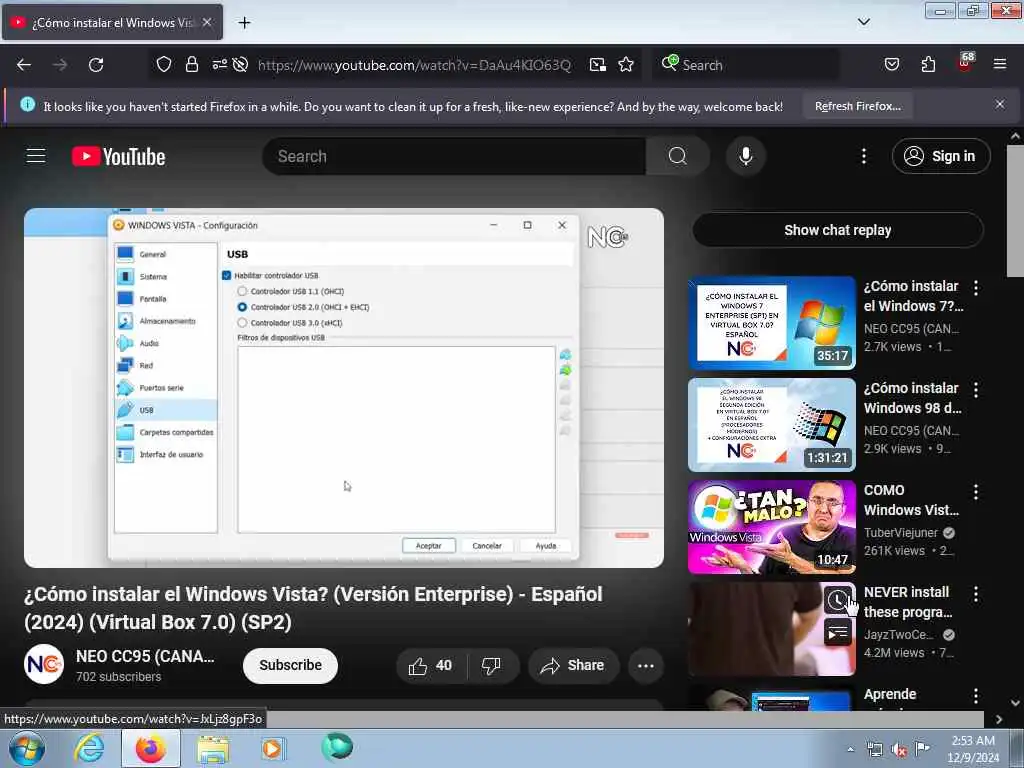Dislike the video with thumbs down
The height and width of the screenshot is (768, 1024).
click(492, 665)
